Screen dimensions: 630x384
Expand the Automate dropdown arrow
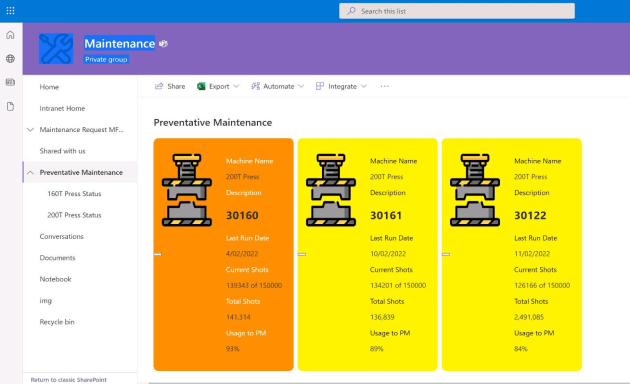click(x=301, y=86)
